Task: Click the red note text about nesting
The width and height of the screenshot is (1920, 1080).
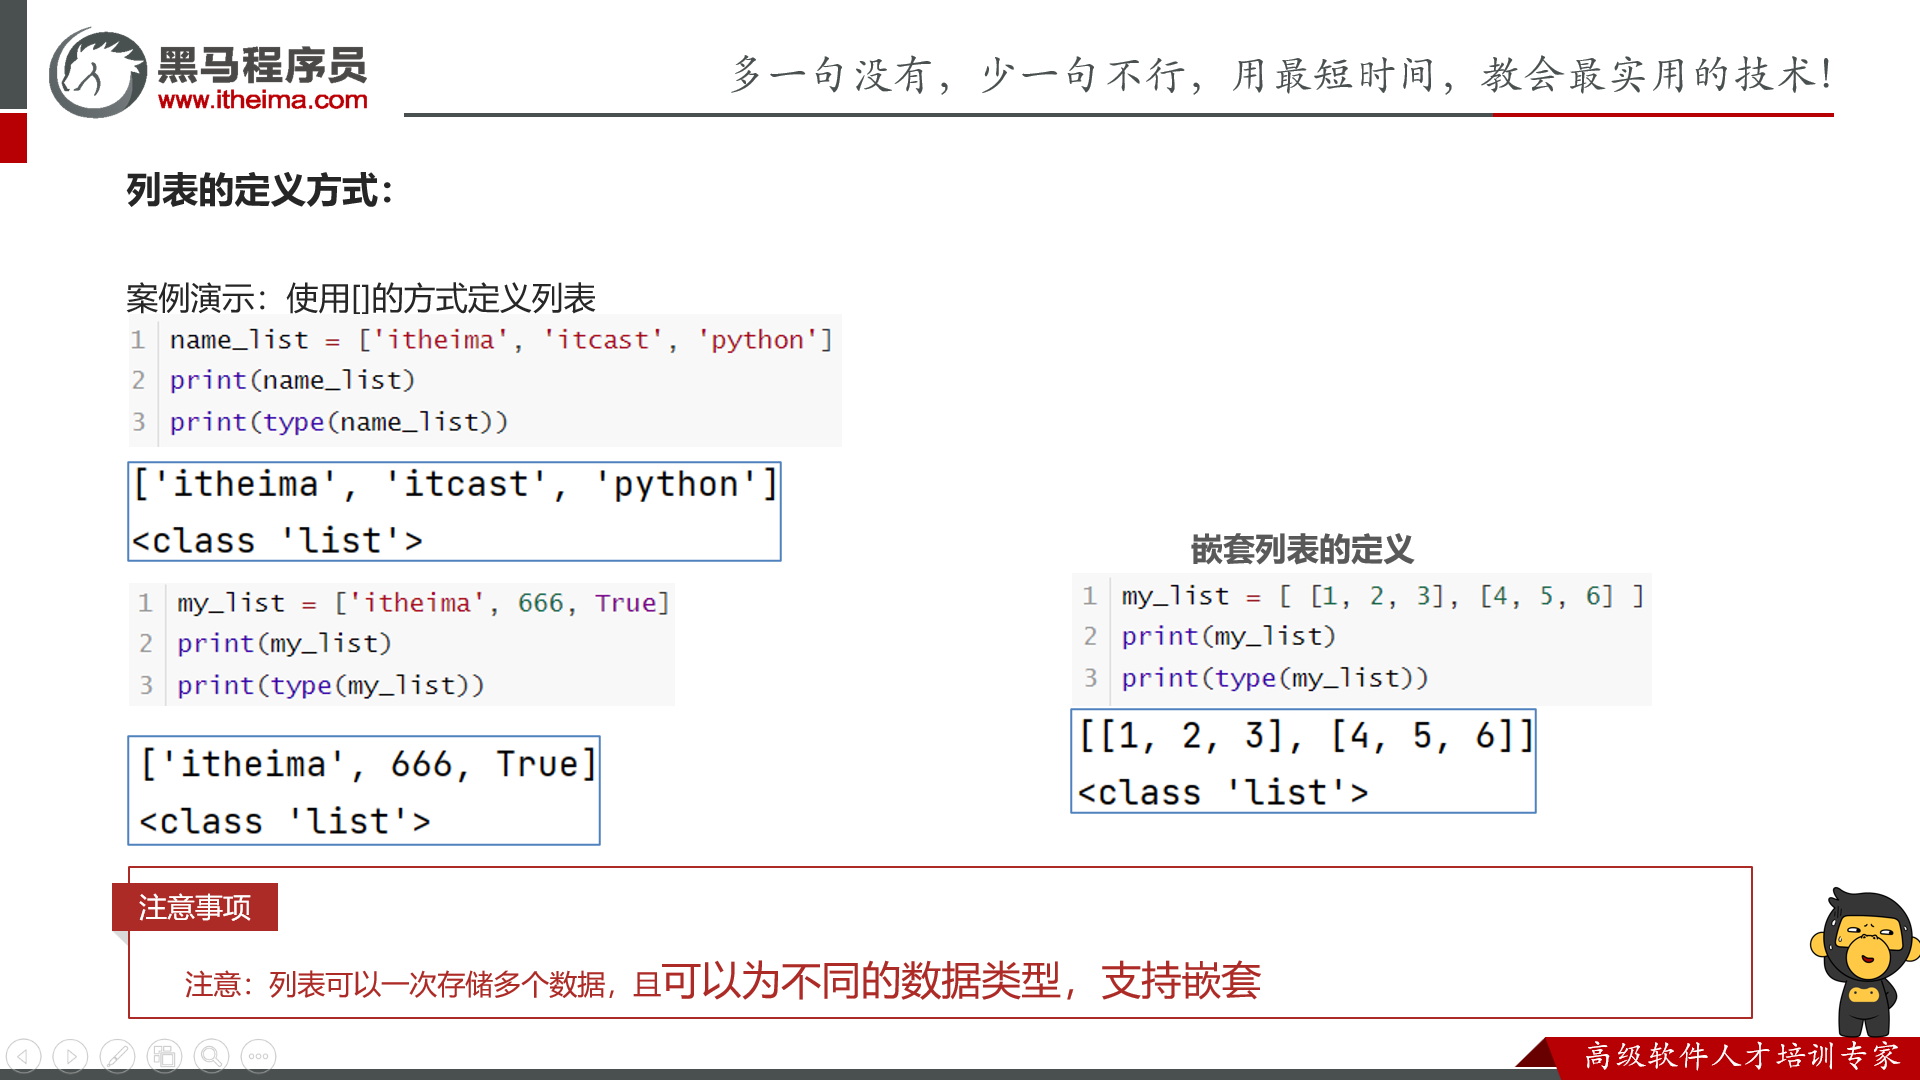Action: tap(722, 981)
